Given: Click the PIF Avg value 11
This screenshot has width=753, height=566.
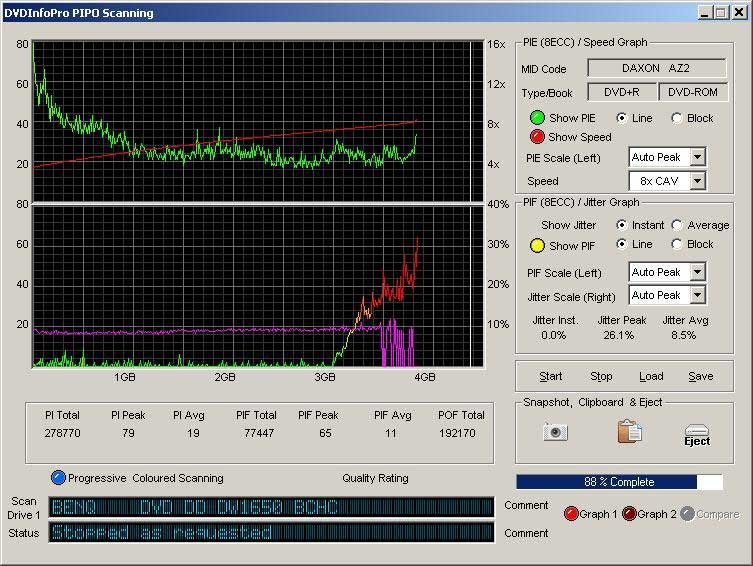Looking at the screenshot, I should (x=391, y=433).
